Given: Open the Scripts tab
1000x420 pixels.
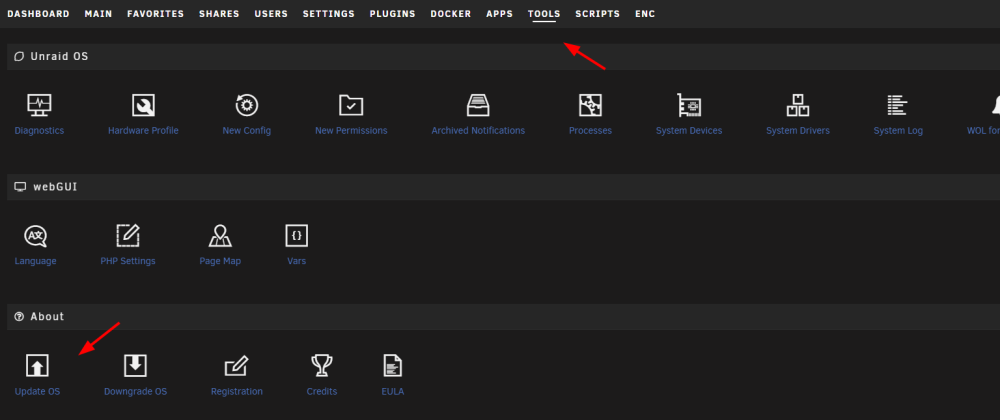Looking at the screenshot, I should pyautogui.click(x=598, y=14).
